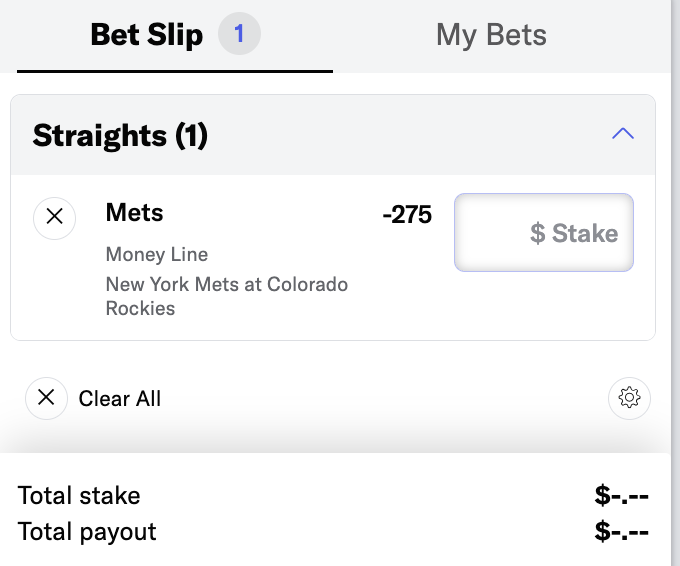This screenshot has height=566, width=680.
Task: Focus the $ Stake input field
Action: (x=544, y=233)
